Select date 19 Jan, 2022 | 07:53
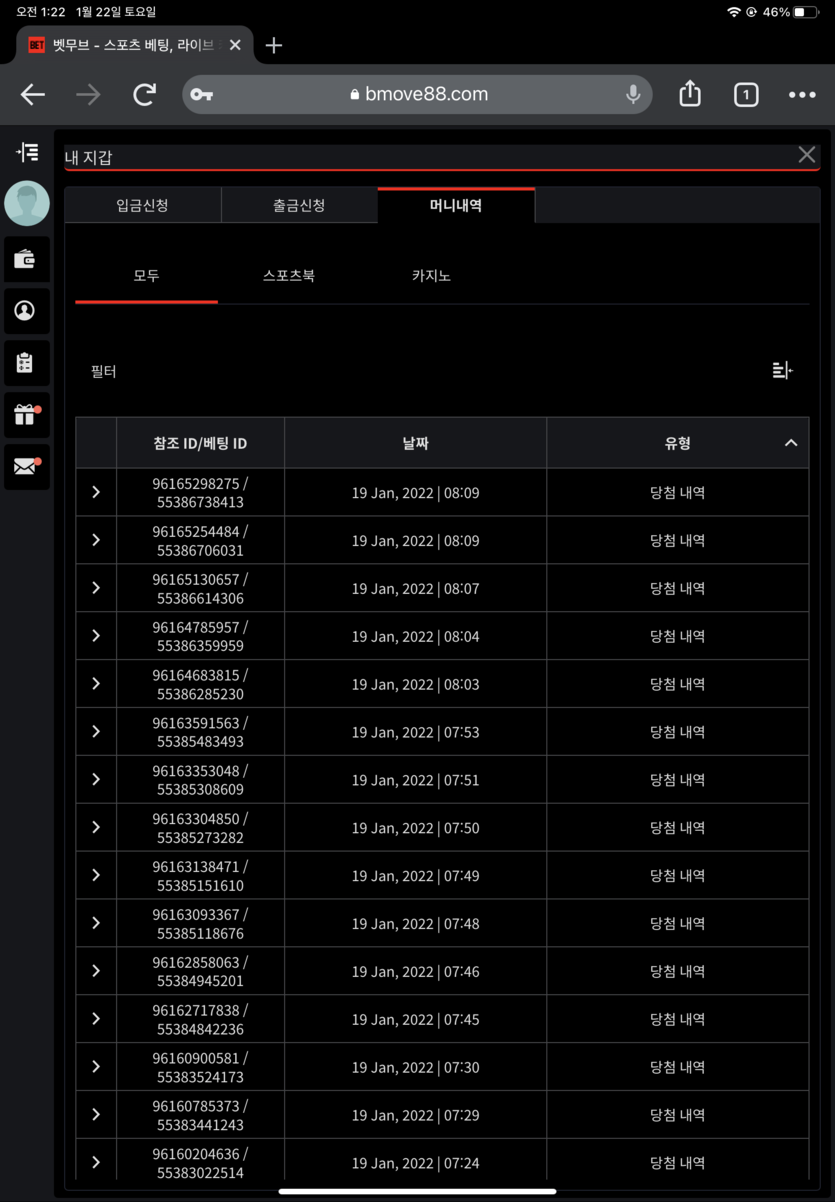Image resolution: width=835 pixels, height=1202 pixels. click(x=416, y=733)
